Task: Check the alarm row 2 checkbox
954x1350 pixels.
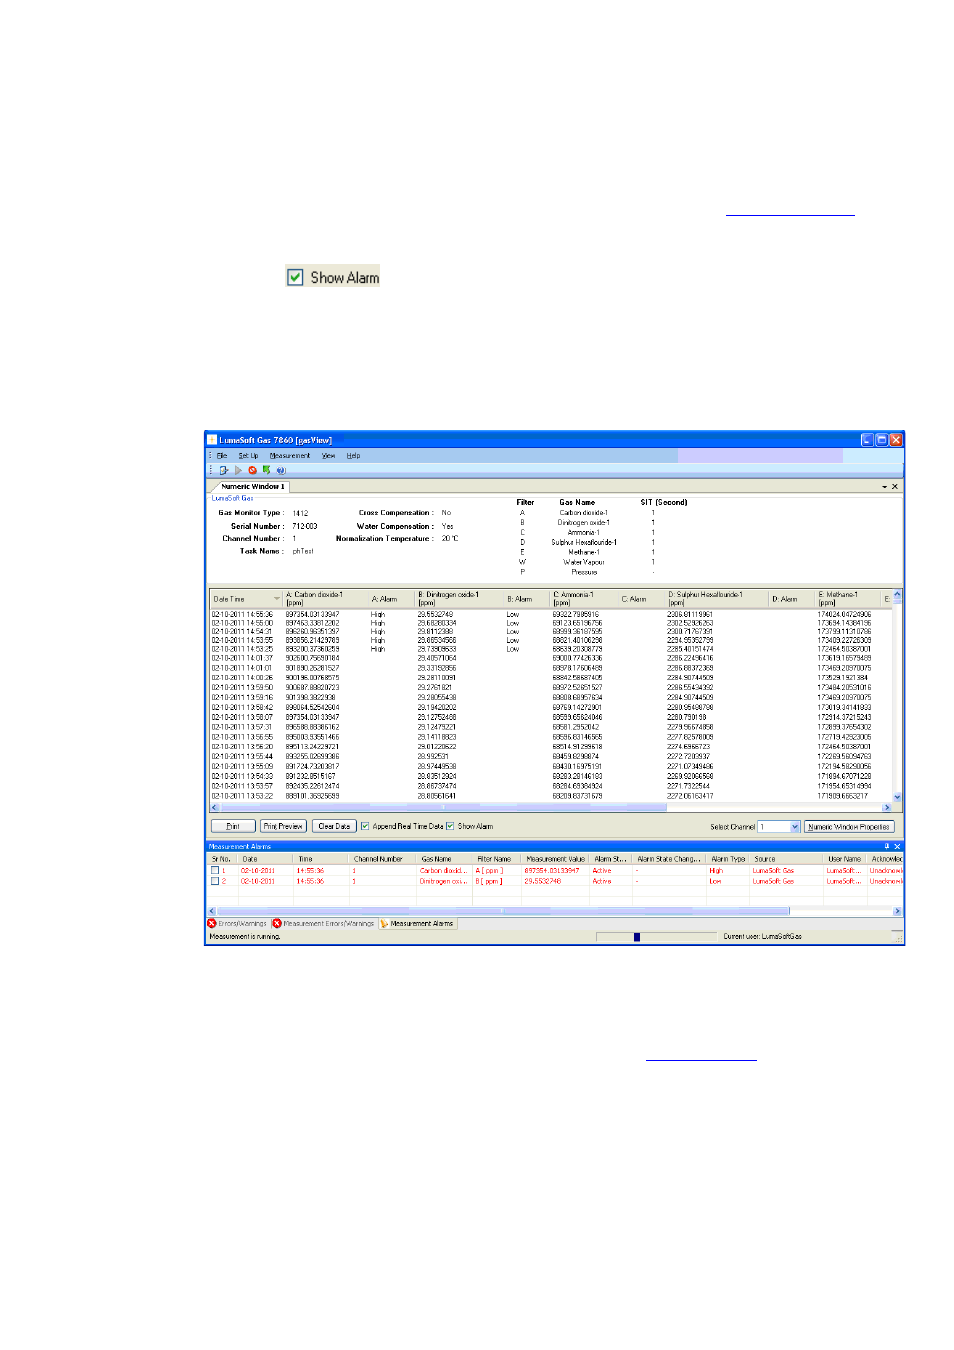Action: coord(215,881)
